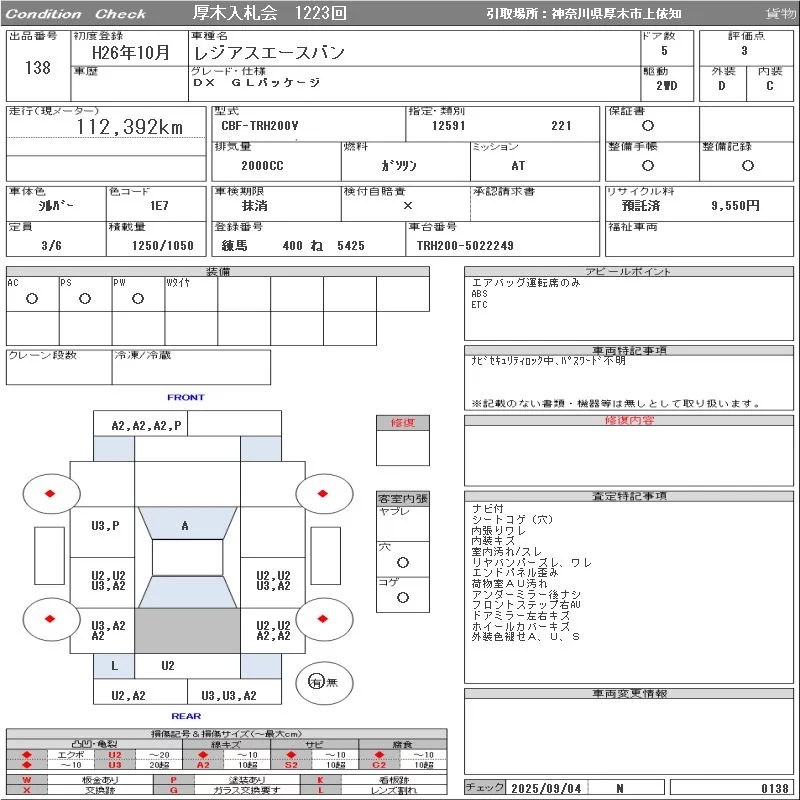800x800 pixels.
Task: Click the circle mark under 整備手帳
Action: tap(648, 165)
